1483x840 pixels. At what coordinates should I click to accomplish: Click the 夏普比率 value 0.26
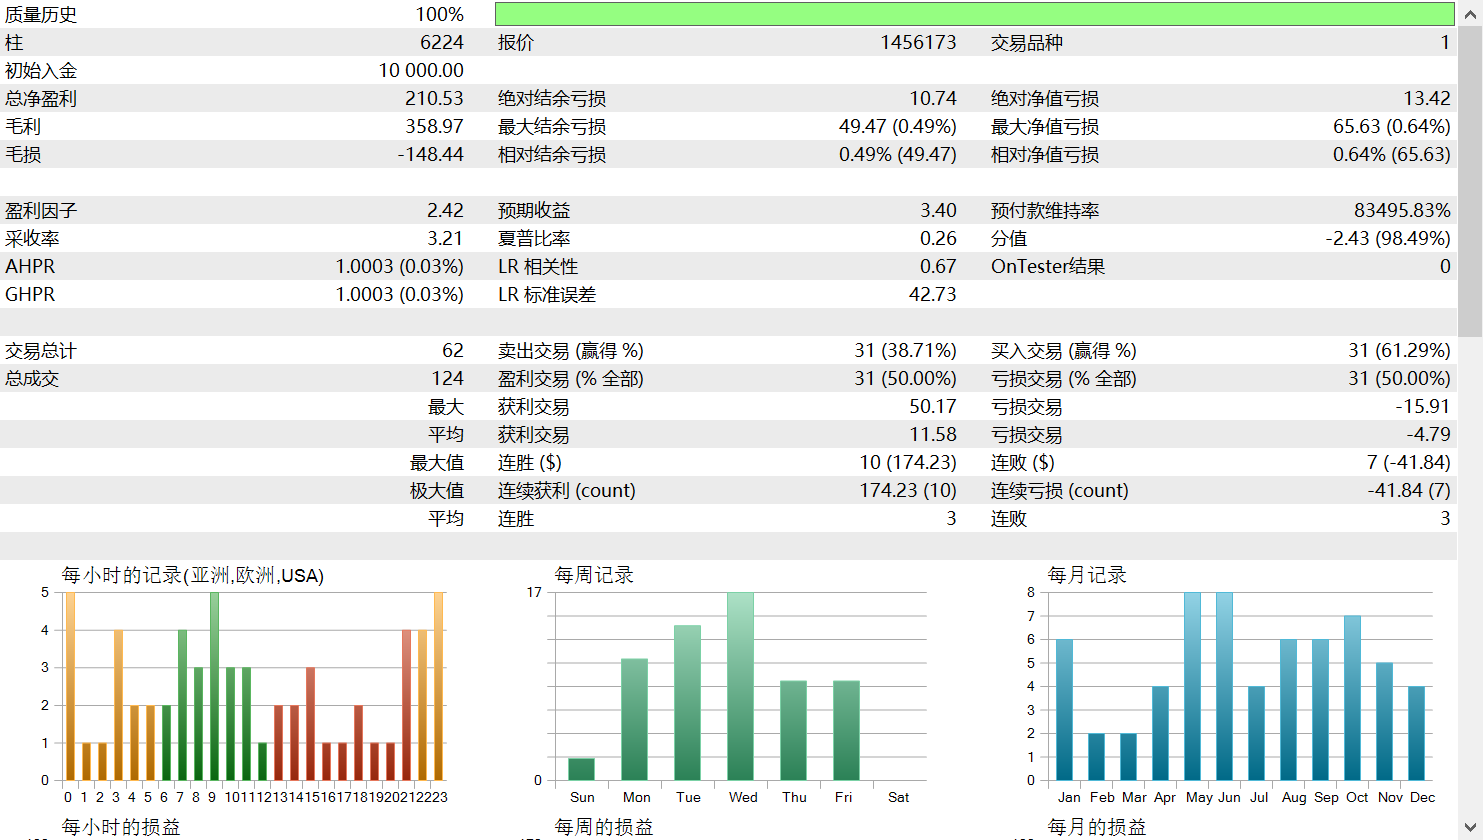946,238
